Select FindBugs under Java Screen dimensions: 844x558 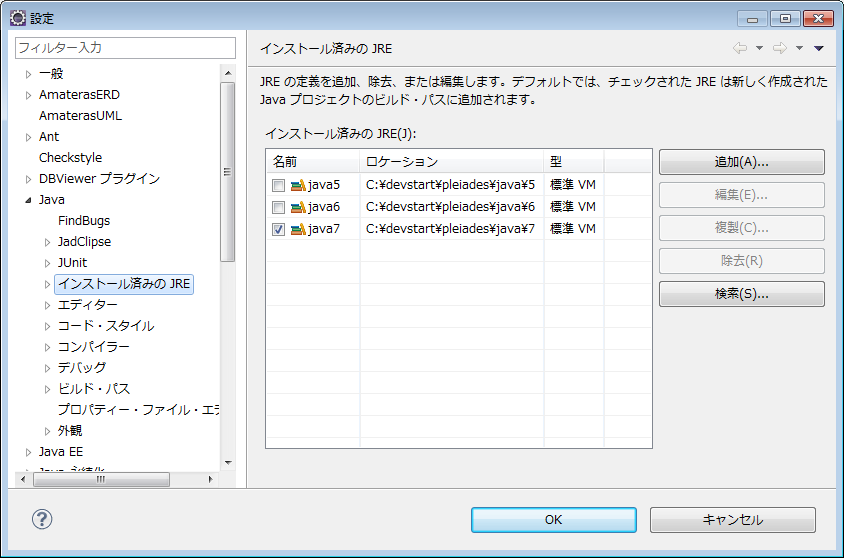(84, 221)
